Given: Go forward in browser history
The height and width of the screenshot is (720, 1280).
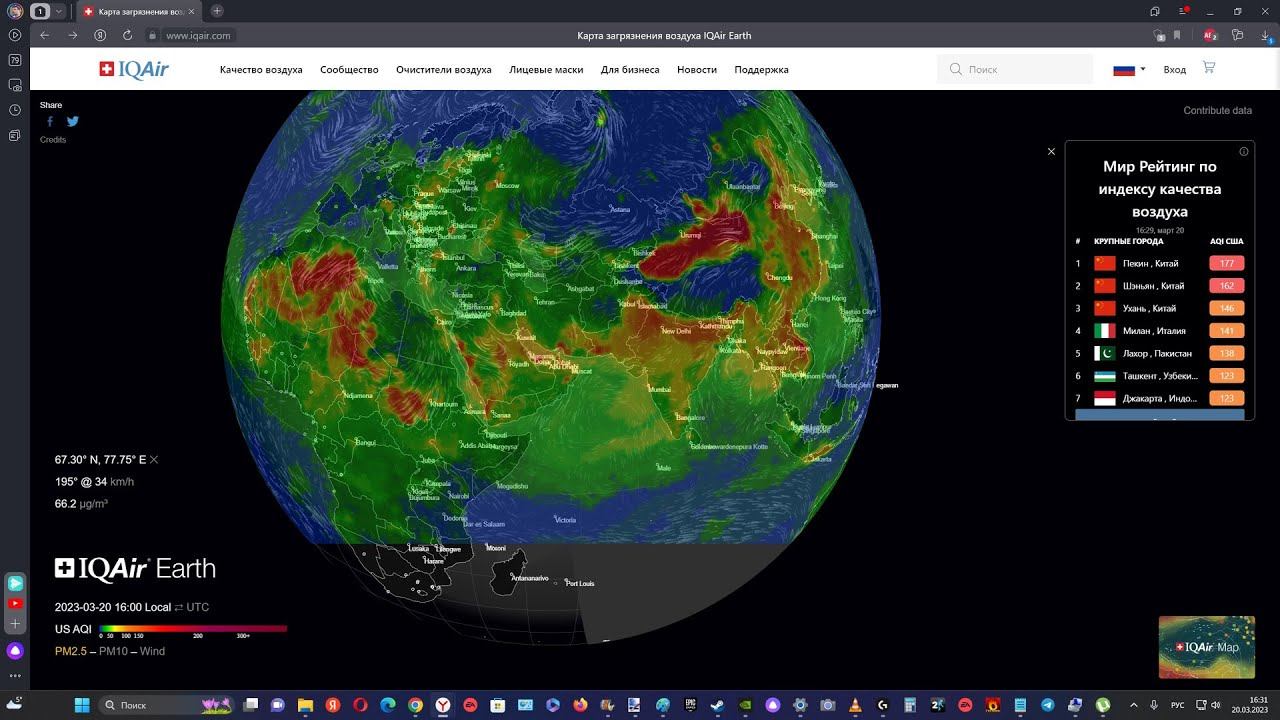Looking at the screenshot, I should tap(72, 35).
